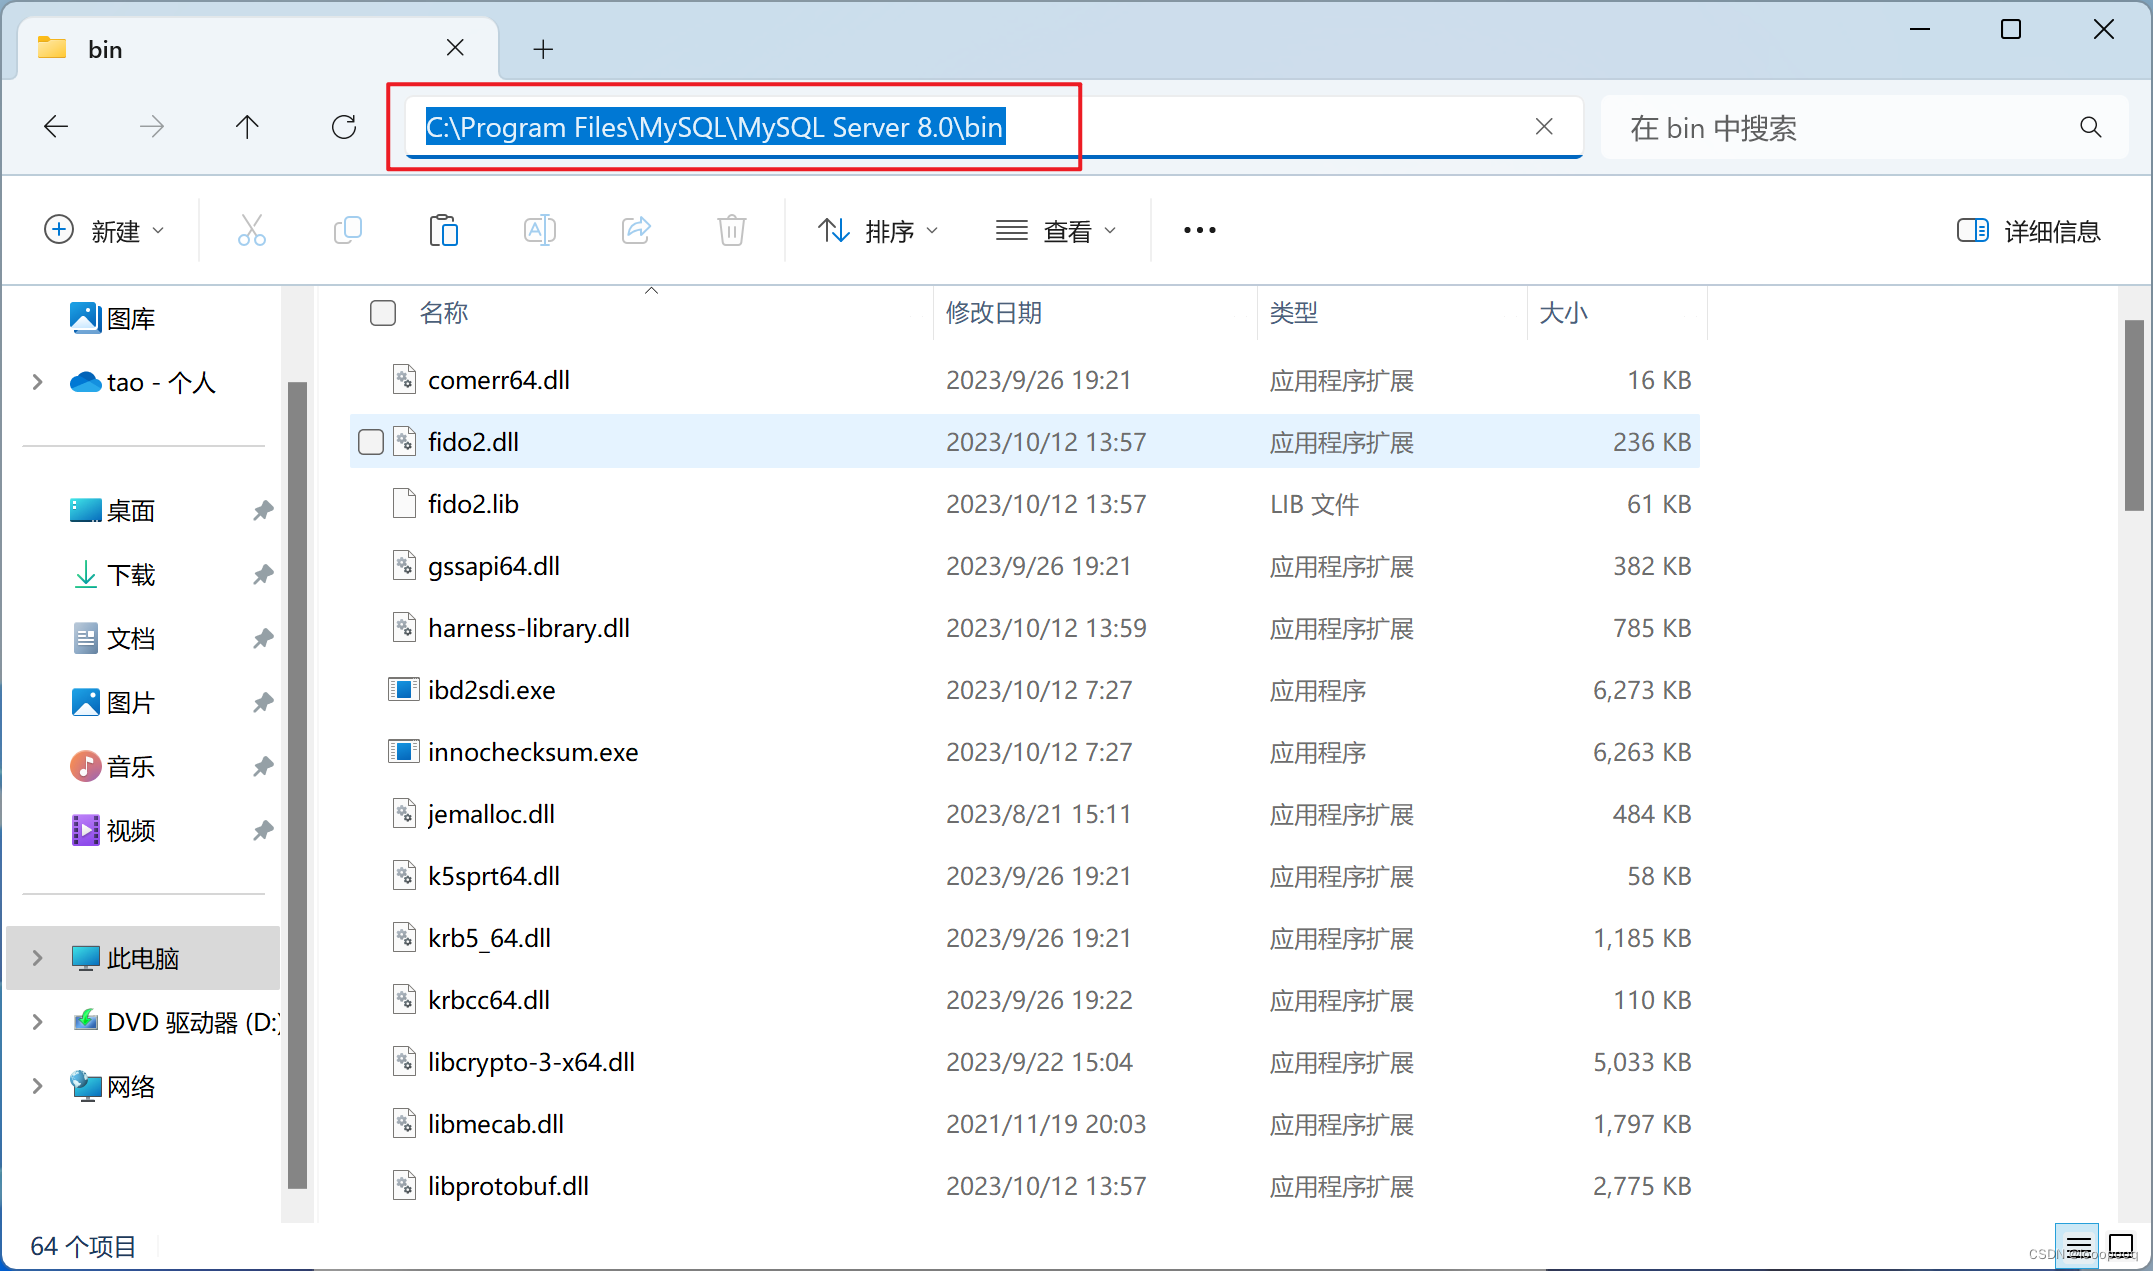Expand the tao - 个人 OneDrive node
The height and width of the screenshot is (1271, 2153).
tap(37, 382)
